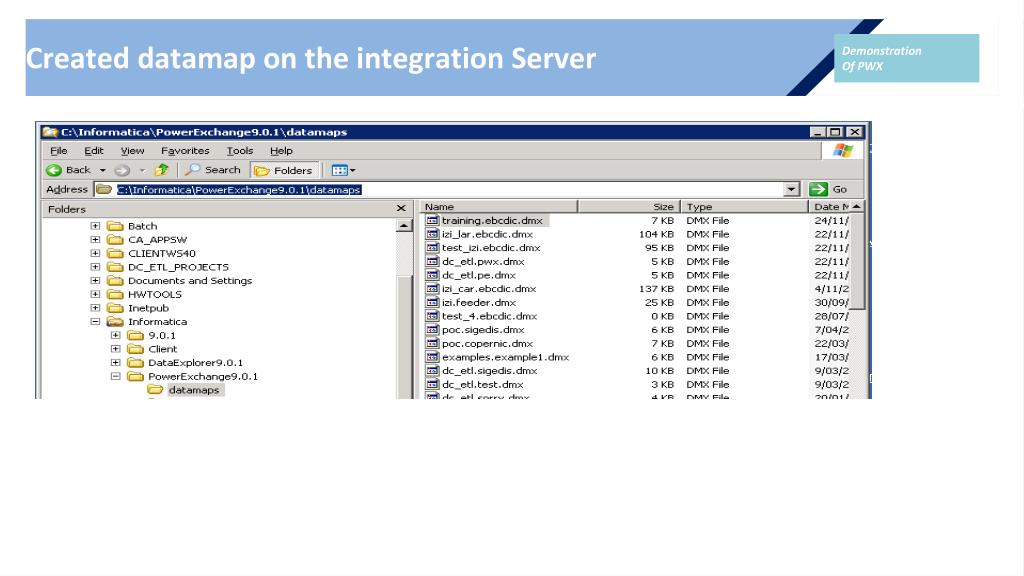Click the green Back arrow icon

point(54,170)
